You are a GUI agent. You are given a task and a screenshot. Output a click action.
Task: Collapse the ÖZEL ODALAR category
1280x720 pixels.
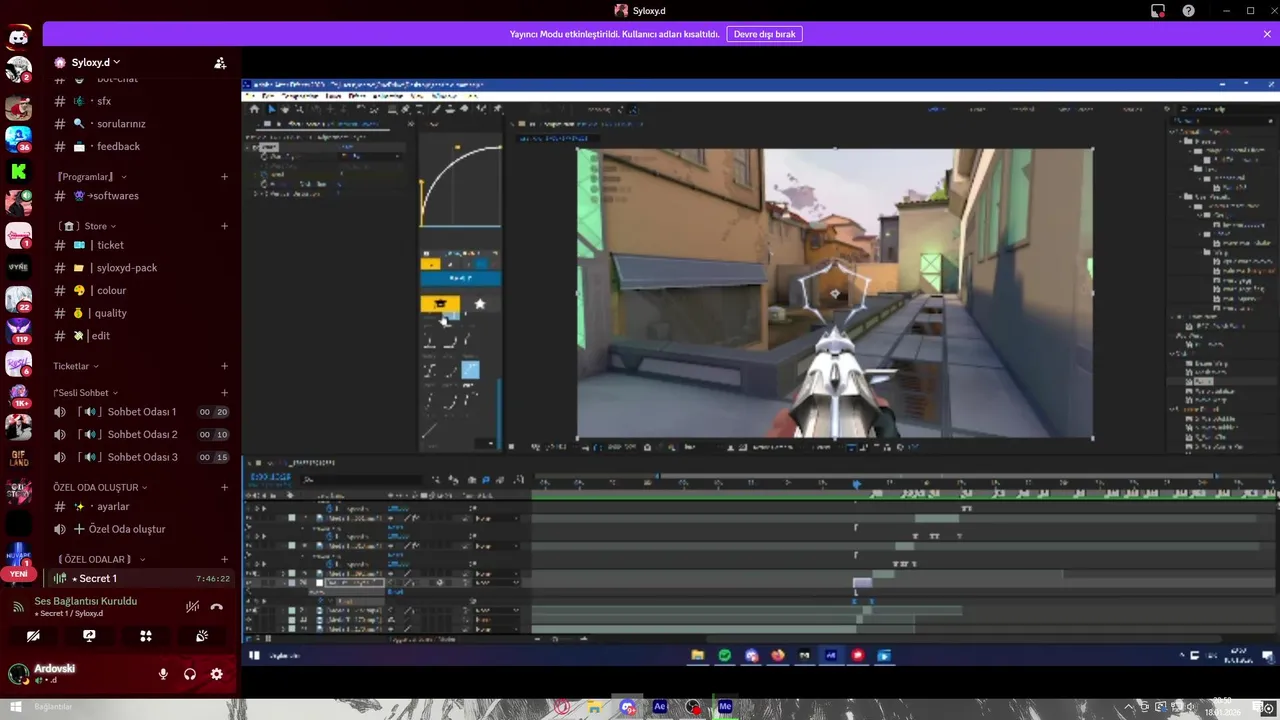pyautogui.click(x=100, y=559)
